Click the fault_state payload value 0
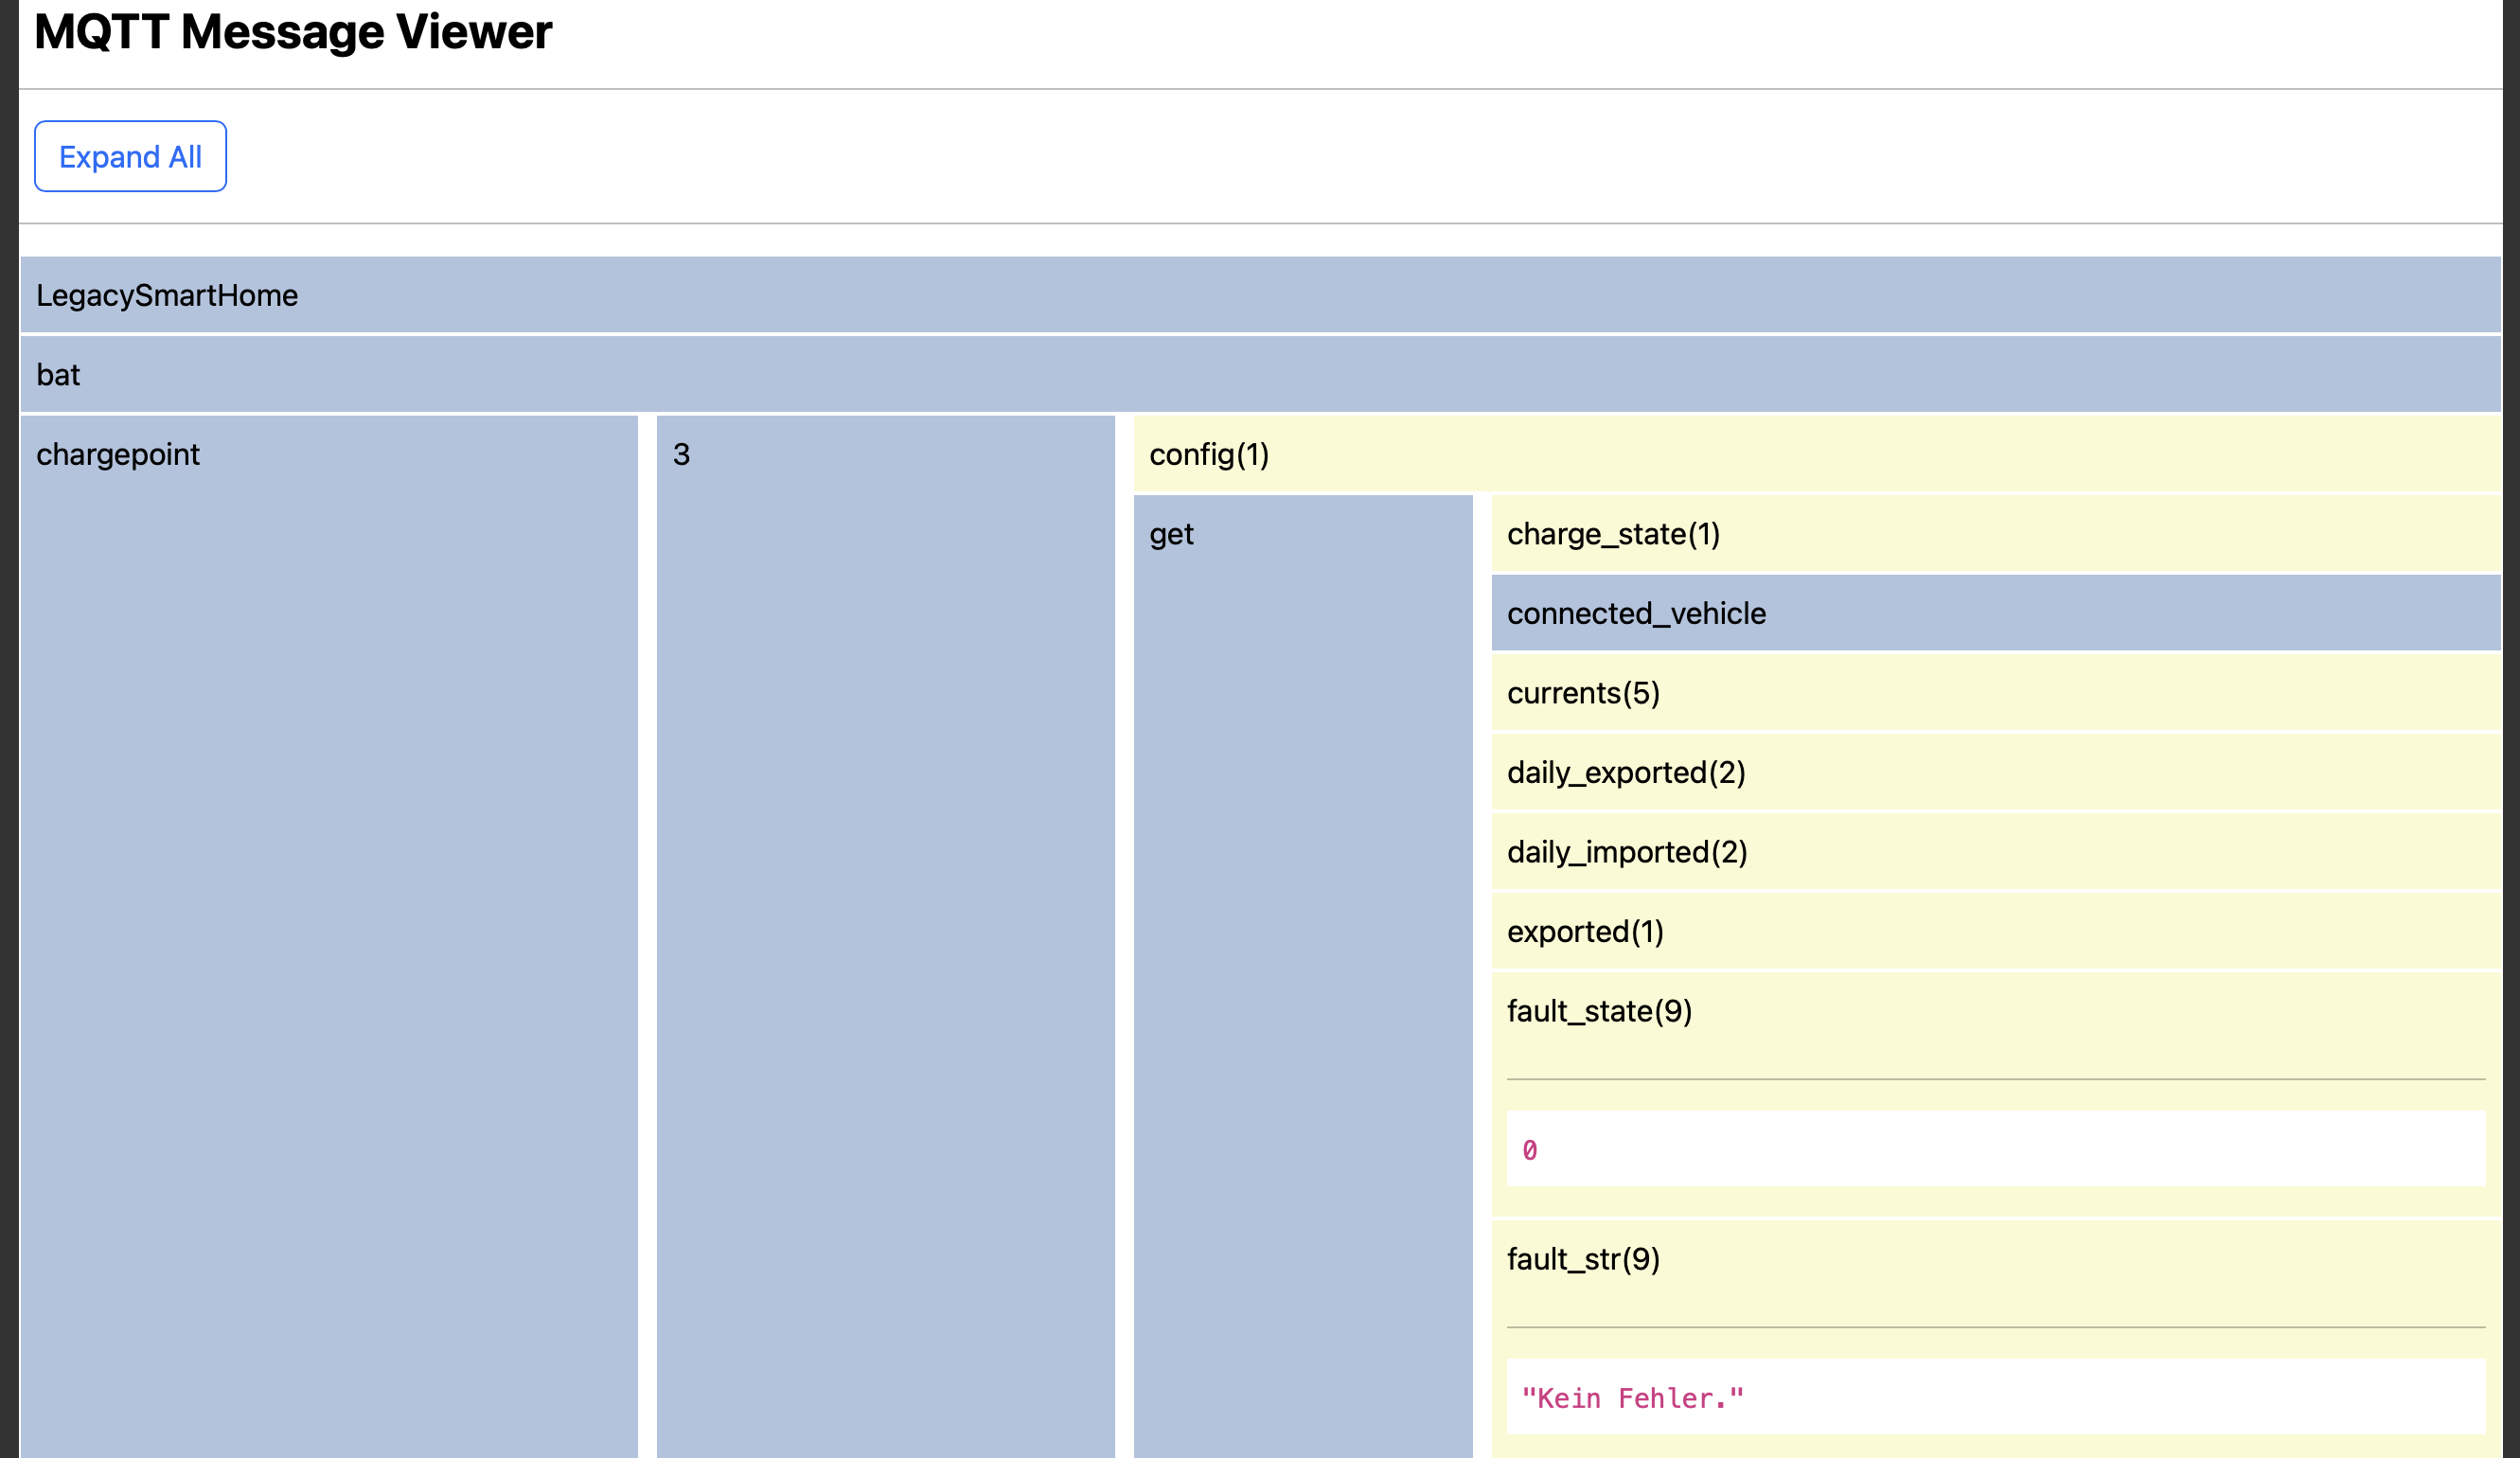The width and height of the screenshot is (2520, 1458). point(1529,1150)
